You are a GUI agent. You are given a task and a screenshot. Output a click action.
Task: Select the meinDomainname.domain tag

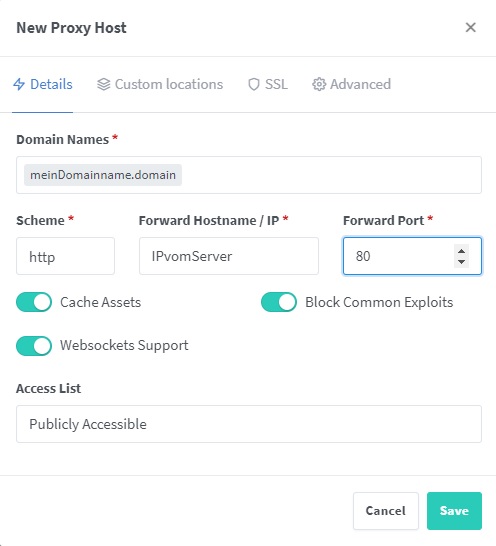pos(103,175)
